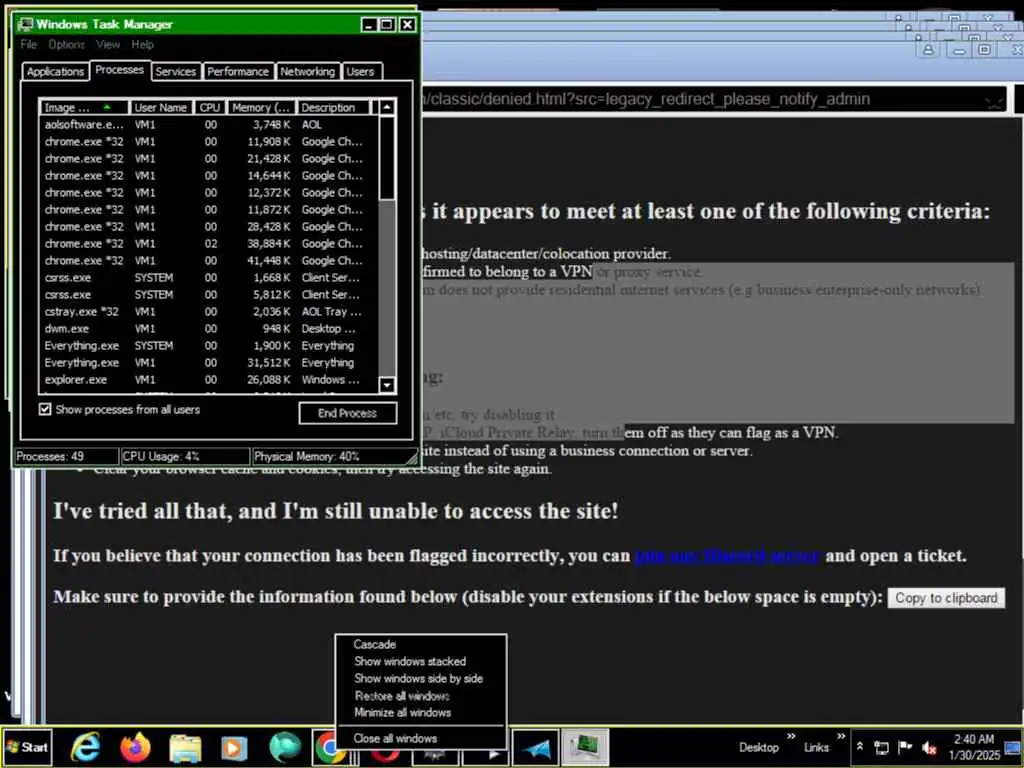The width and height of the screenshot is (1024, 768).
Task: Click the Start button
Action: [x=27, y=747]
